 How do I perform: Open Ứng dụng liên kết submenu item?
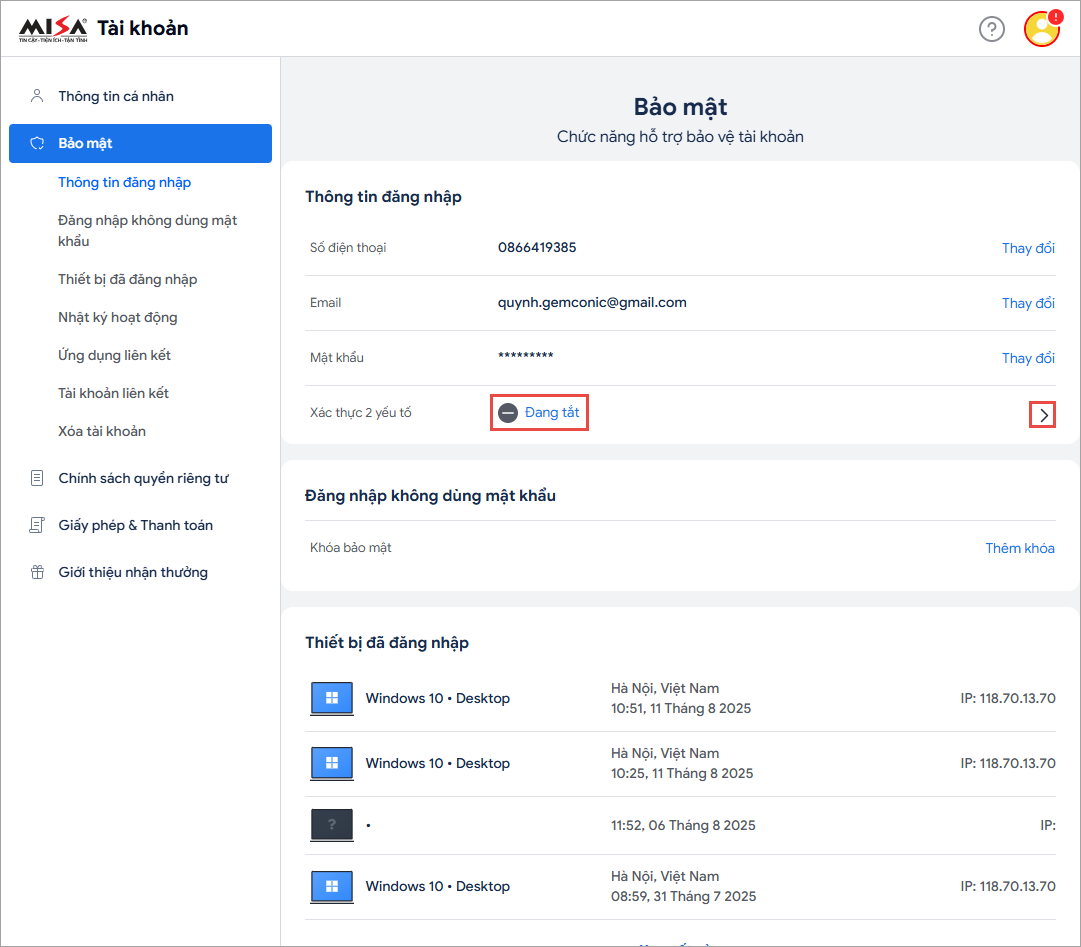pyautogui.click(x=114, y=355)
